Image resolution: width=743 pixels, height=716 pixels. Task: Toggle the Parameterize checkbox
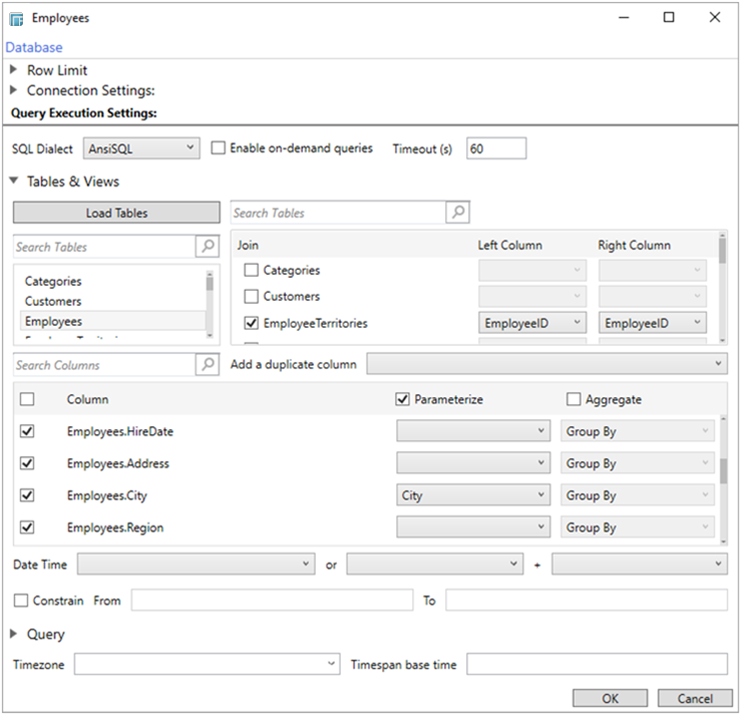click(403, 399)
